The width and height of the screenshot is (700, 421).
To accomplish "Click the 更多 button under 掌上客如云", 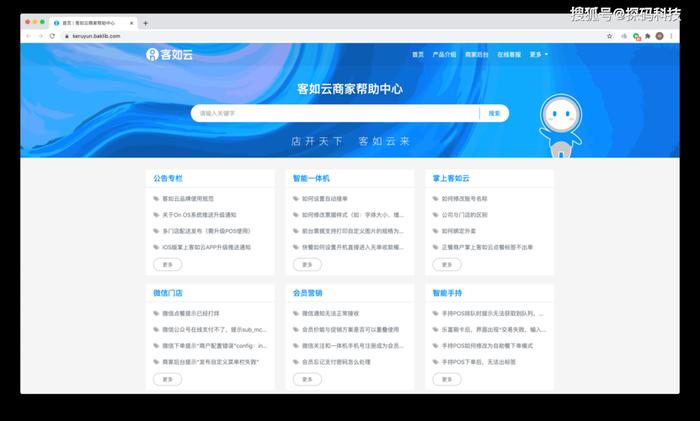I will pyautogui.click(x=447, y=265).
